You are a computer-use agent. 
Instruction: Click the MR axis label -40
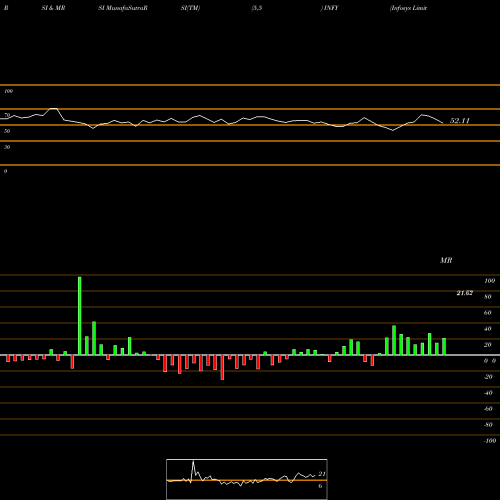488,393
